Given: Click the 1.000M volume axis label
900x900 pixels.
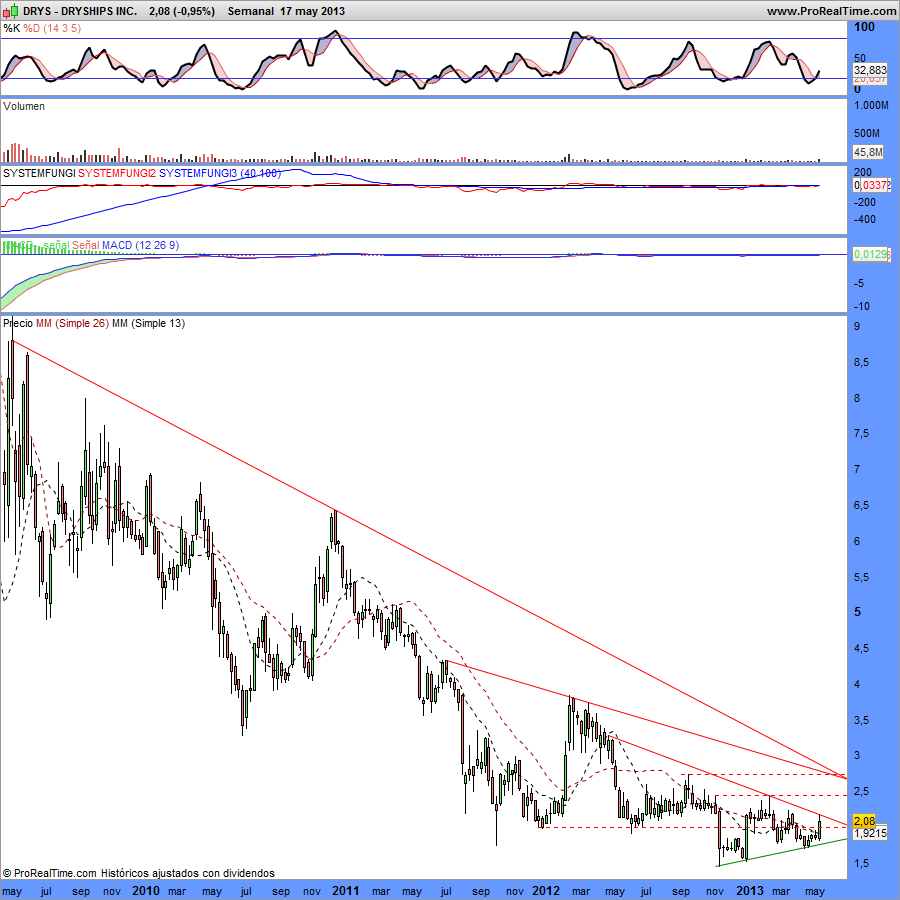Looking at the screenshot, I should tap(871, 105).
